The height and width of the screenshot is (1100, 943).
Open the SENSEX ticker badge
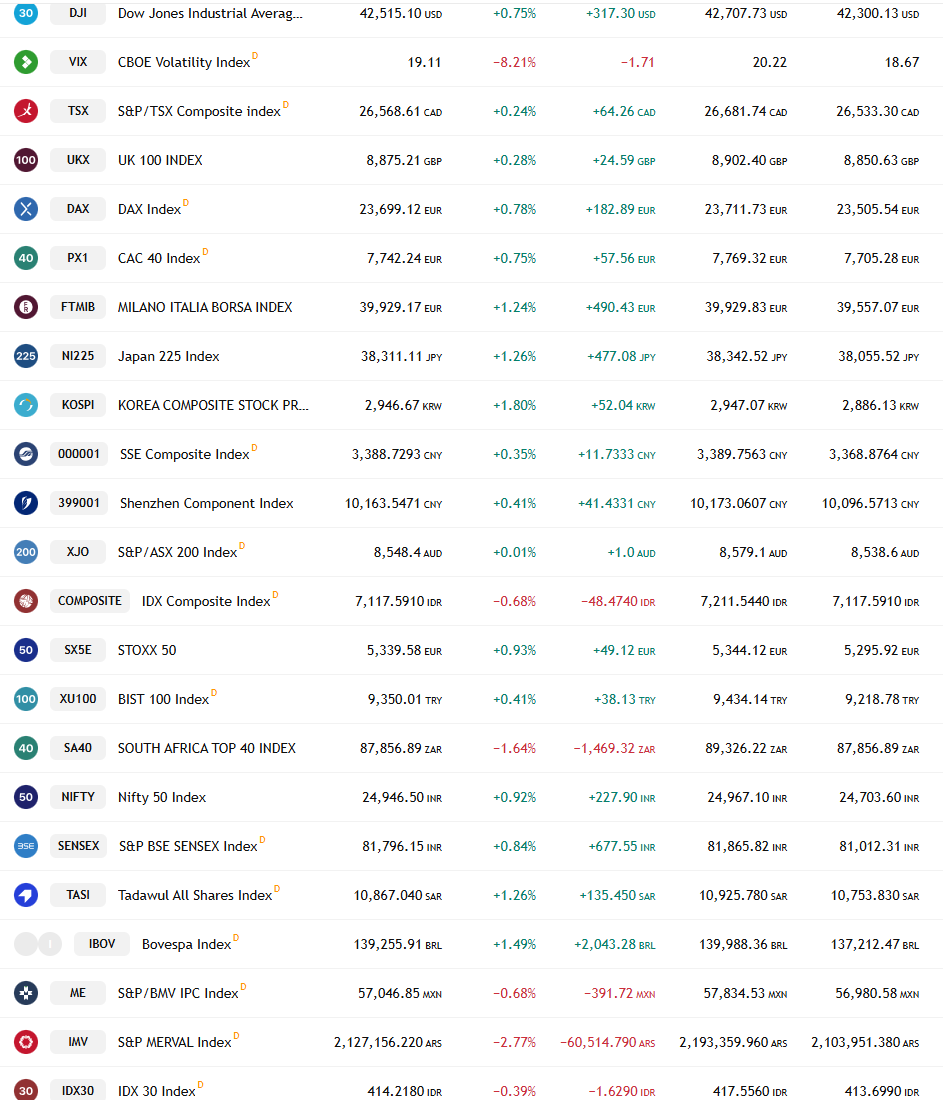coord(79,846)
